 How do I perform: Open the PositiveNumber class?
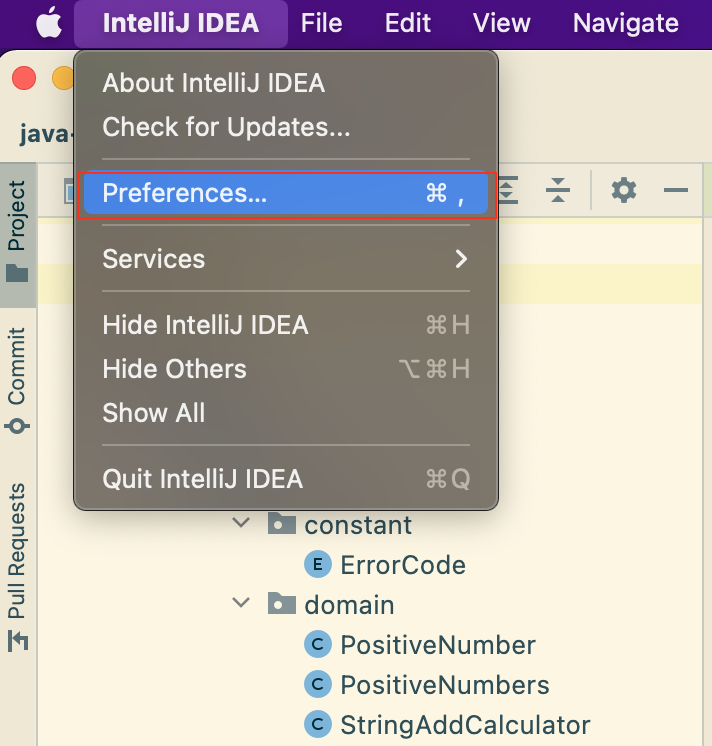coord(438,645)
